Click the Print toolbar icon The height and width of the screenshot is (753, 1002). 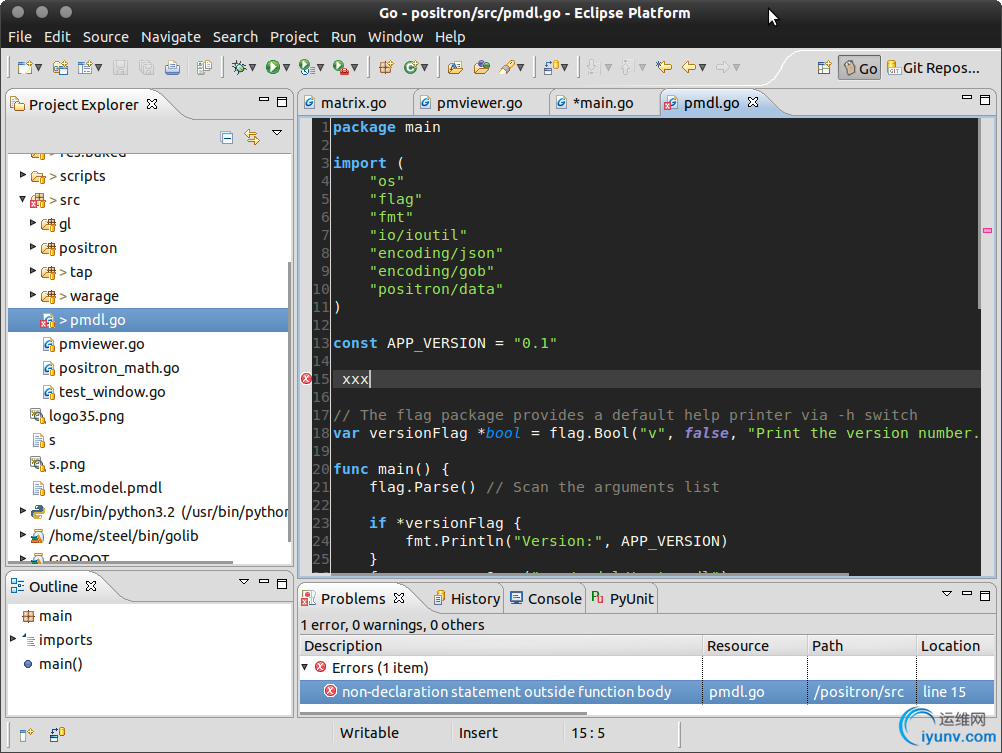click(x=172, y=68)
